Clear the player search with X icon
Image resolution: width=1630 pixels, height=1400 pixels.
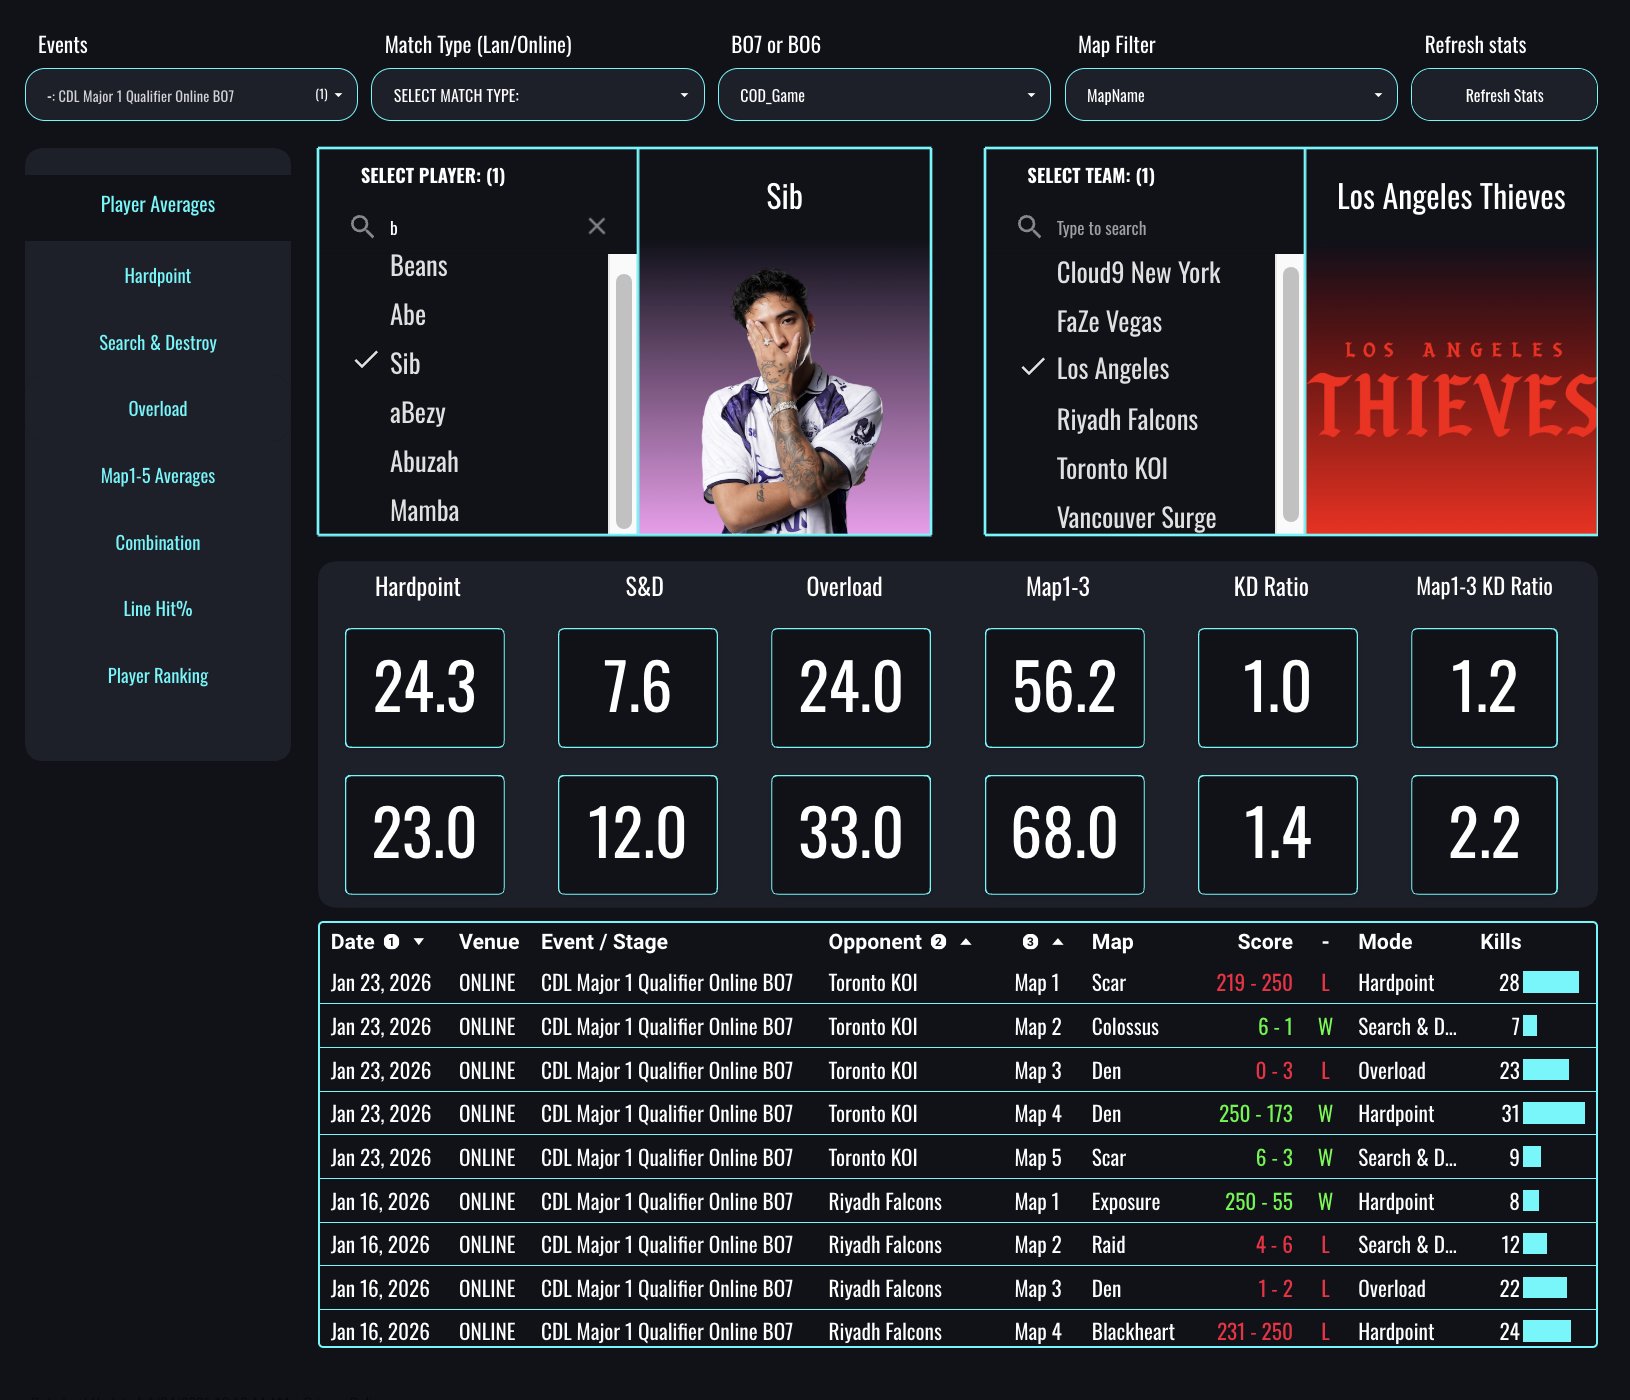[597, 227]
